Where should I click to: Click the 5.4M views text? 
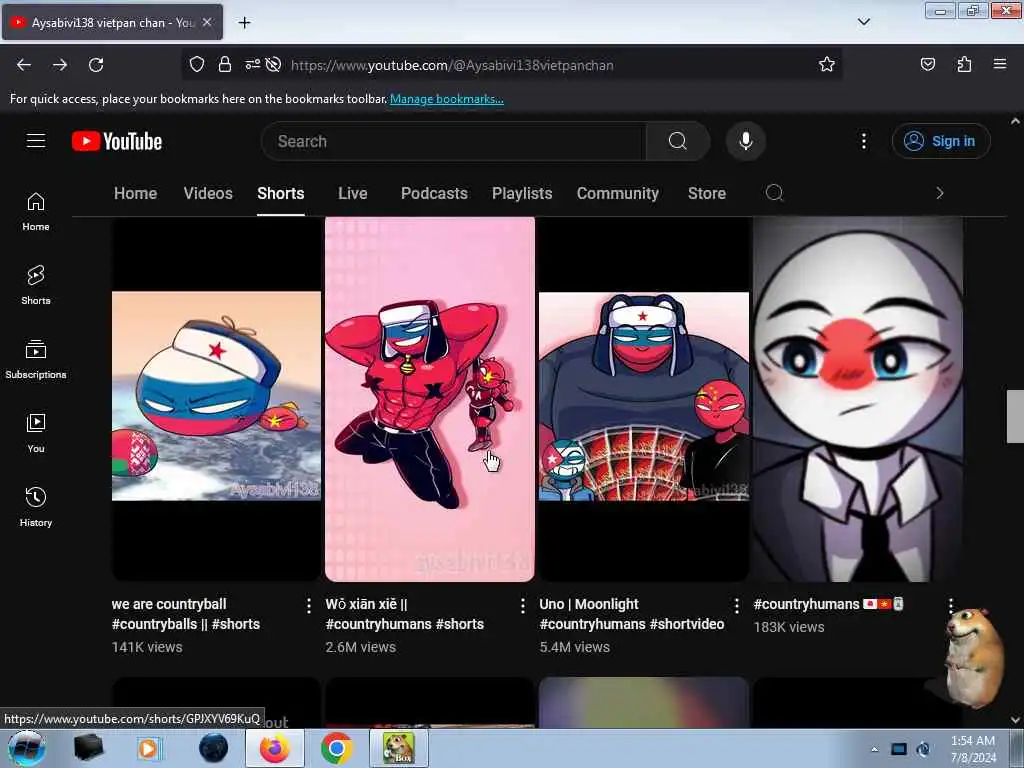575,647
